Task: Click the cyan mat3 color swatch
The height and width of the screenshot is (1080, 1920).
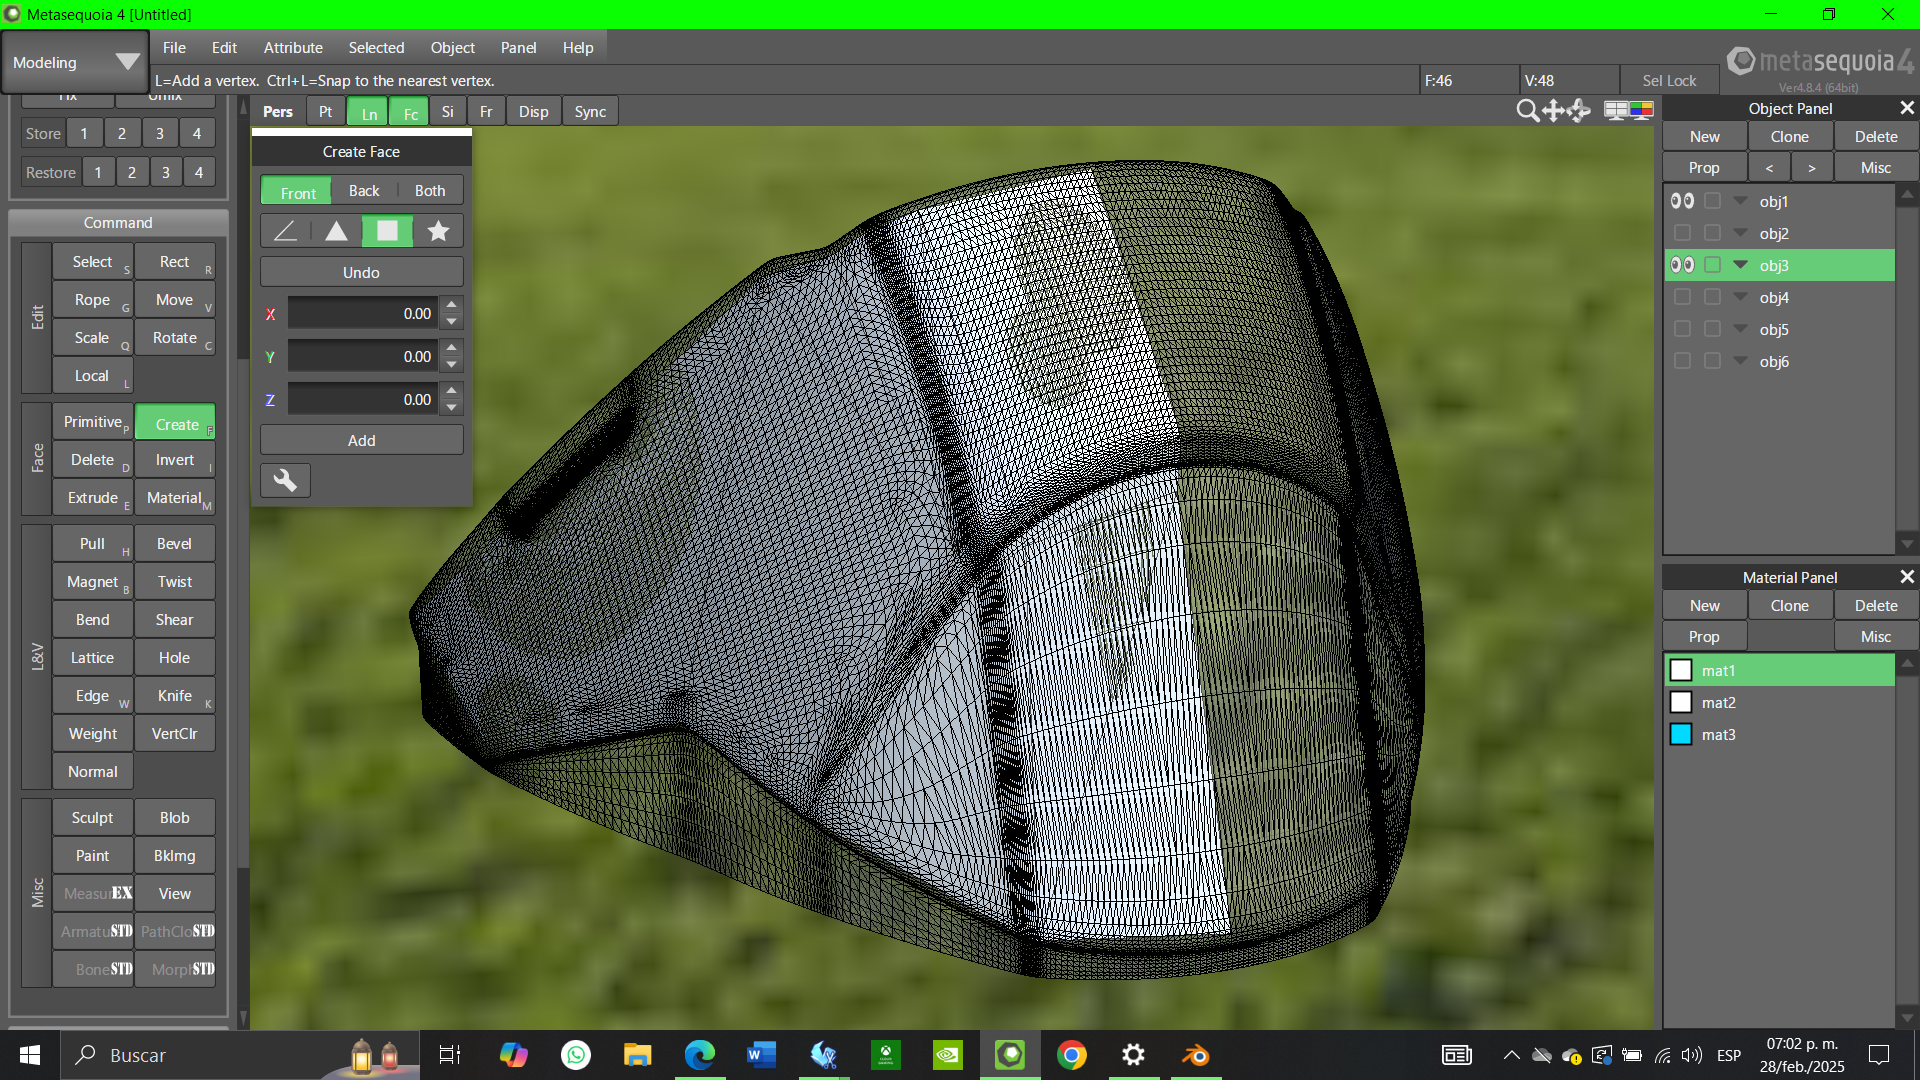Action: pos(1681,735)
